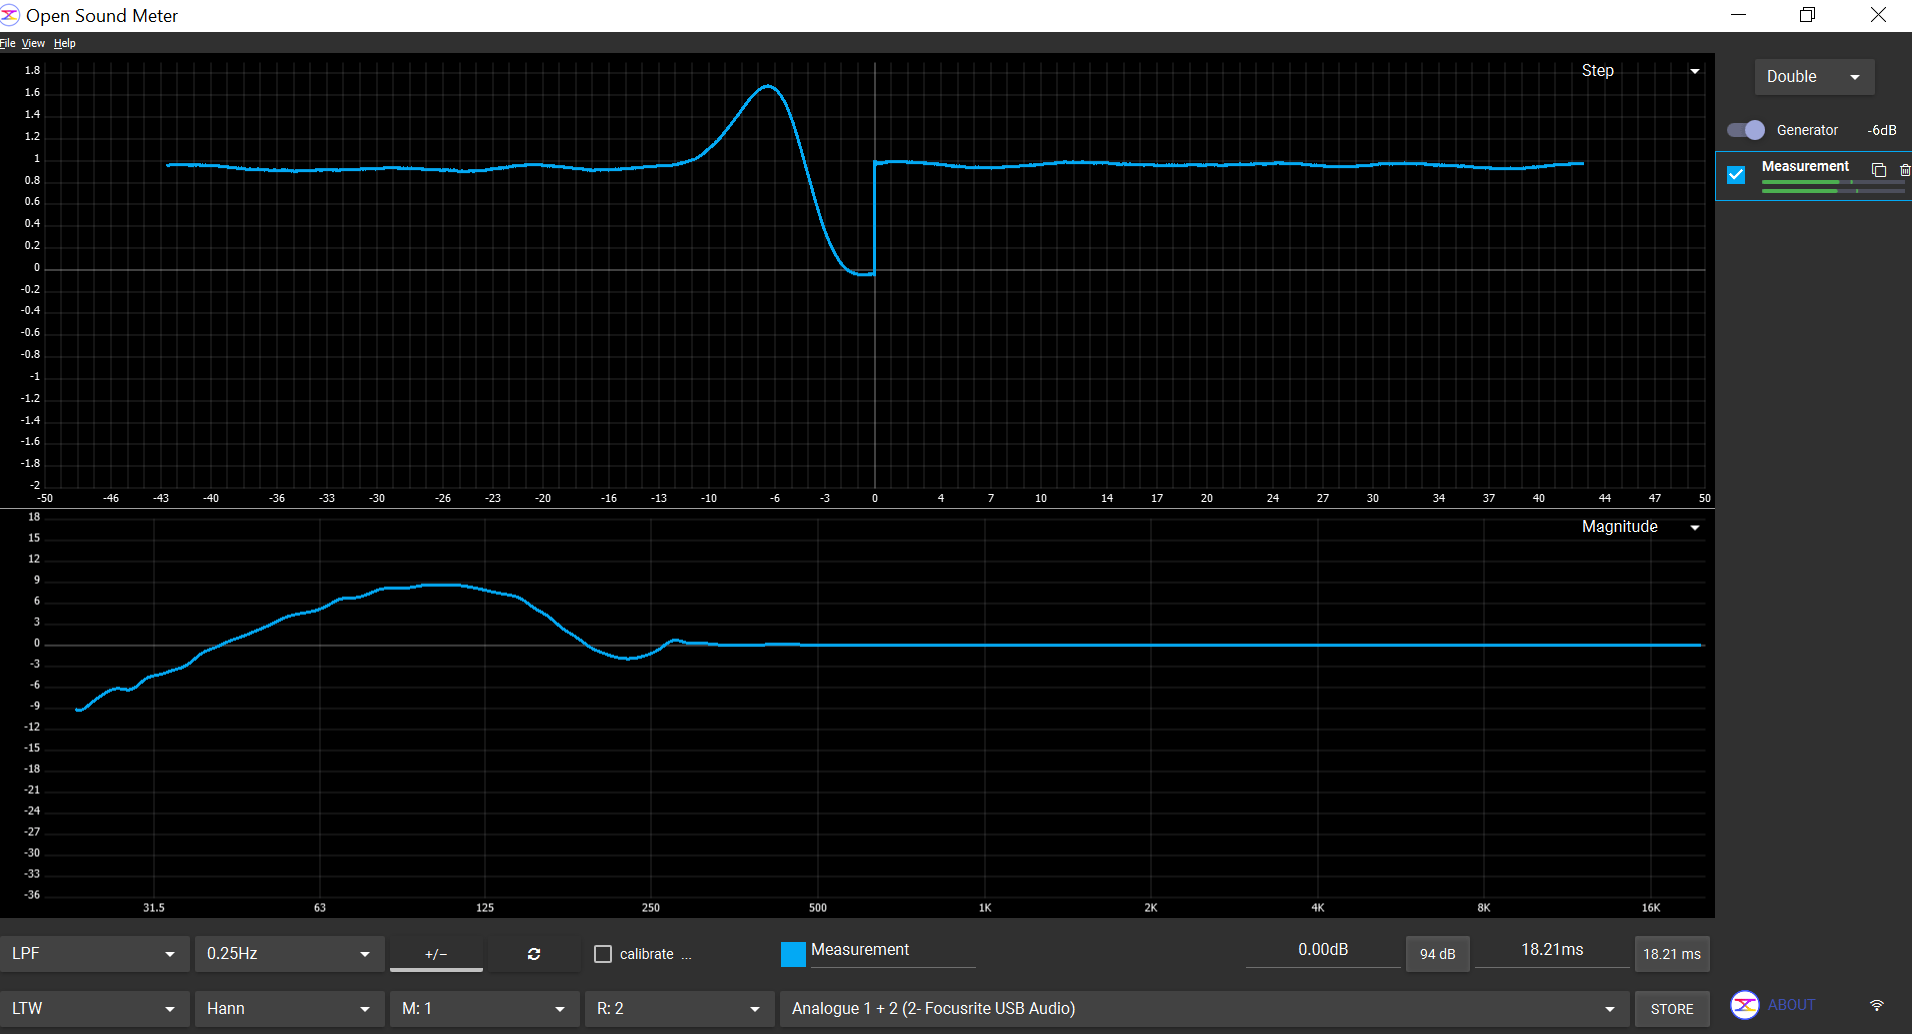Click the 18.21ms delay field
The width and height of the screenshot is (1912, 1034).
[x=1552, y=951]
